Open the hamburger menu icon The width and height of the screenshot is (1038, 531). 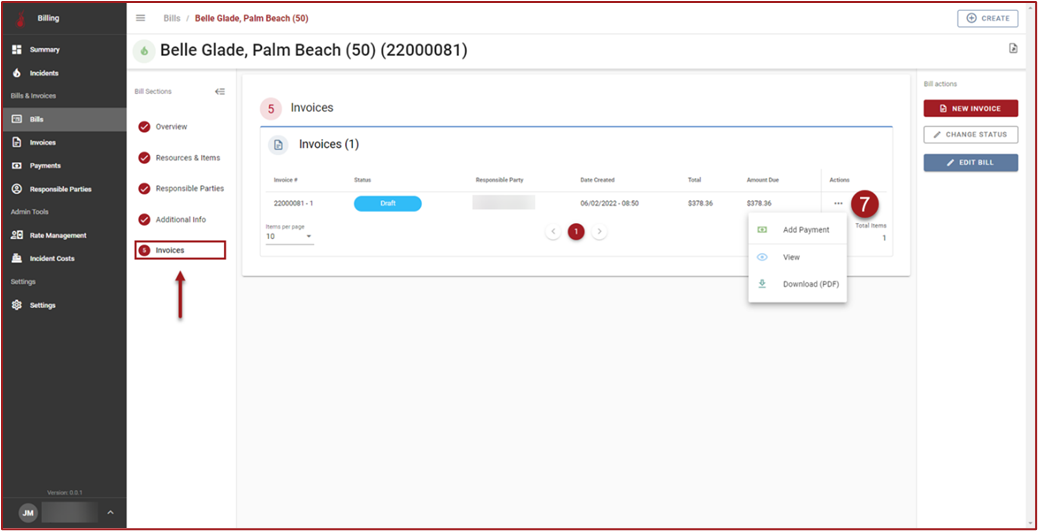(x=140, y=18)
